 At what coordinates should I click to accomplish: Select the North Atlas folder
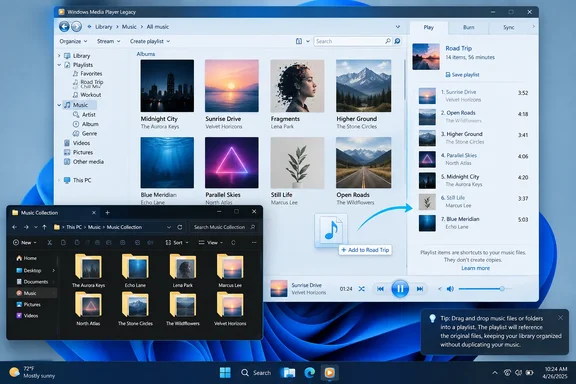click(x=88, y=309)
